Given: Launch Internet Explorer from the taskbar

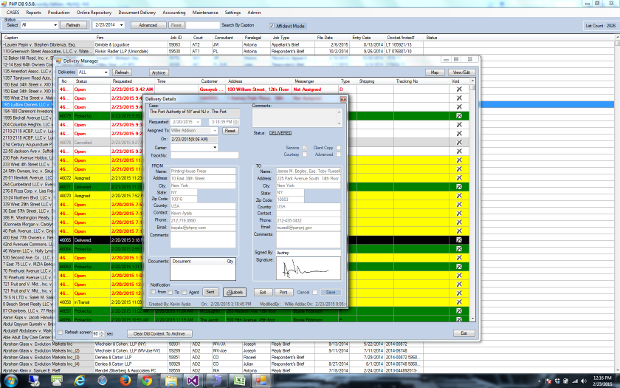Looking at the screenshot, I should pyautogui.click(x=80, y=380).
